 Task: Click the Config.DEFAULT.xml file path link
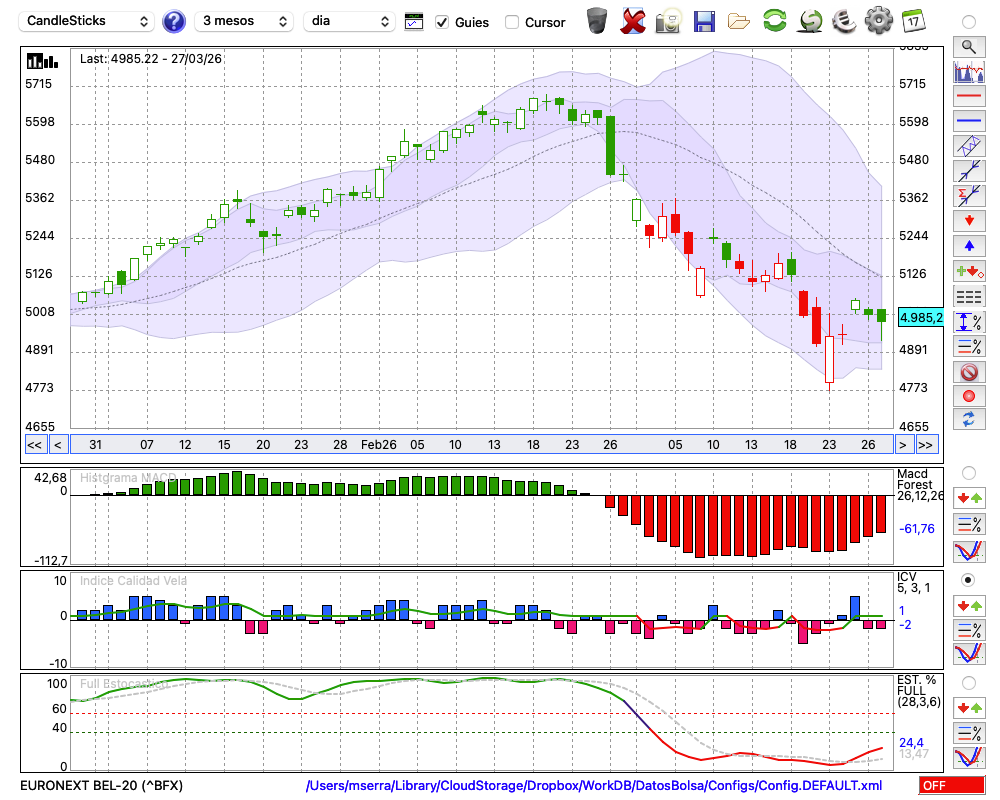(594, 786)
